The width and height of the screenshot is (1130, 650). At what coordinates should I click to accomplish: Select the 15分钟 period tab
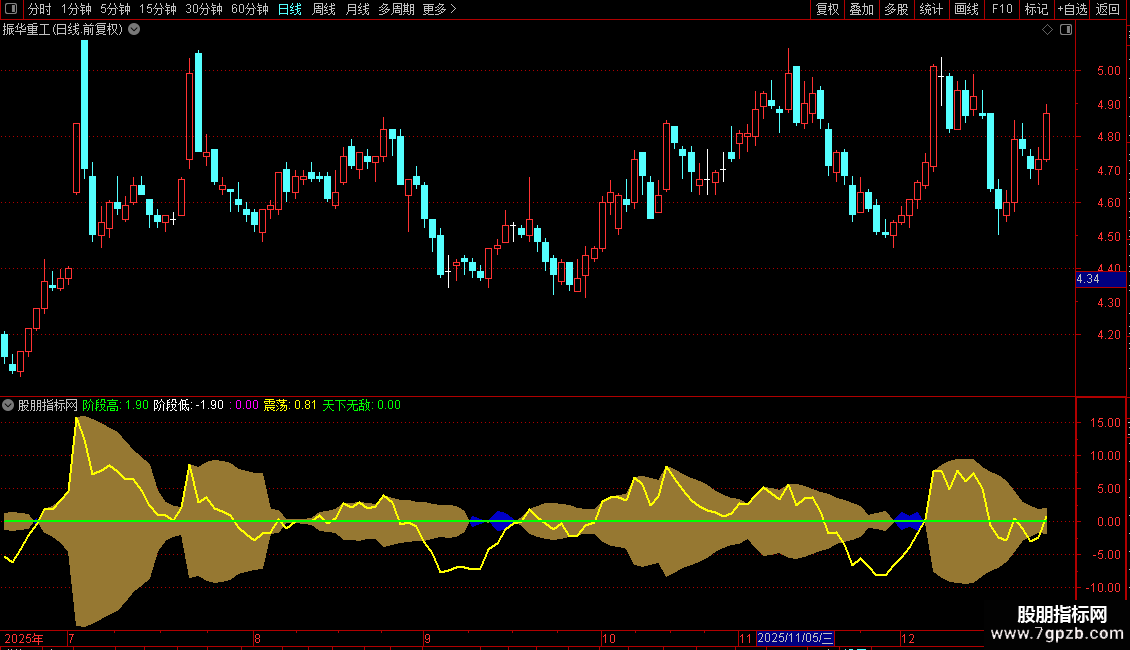click(158, 9)
